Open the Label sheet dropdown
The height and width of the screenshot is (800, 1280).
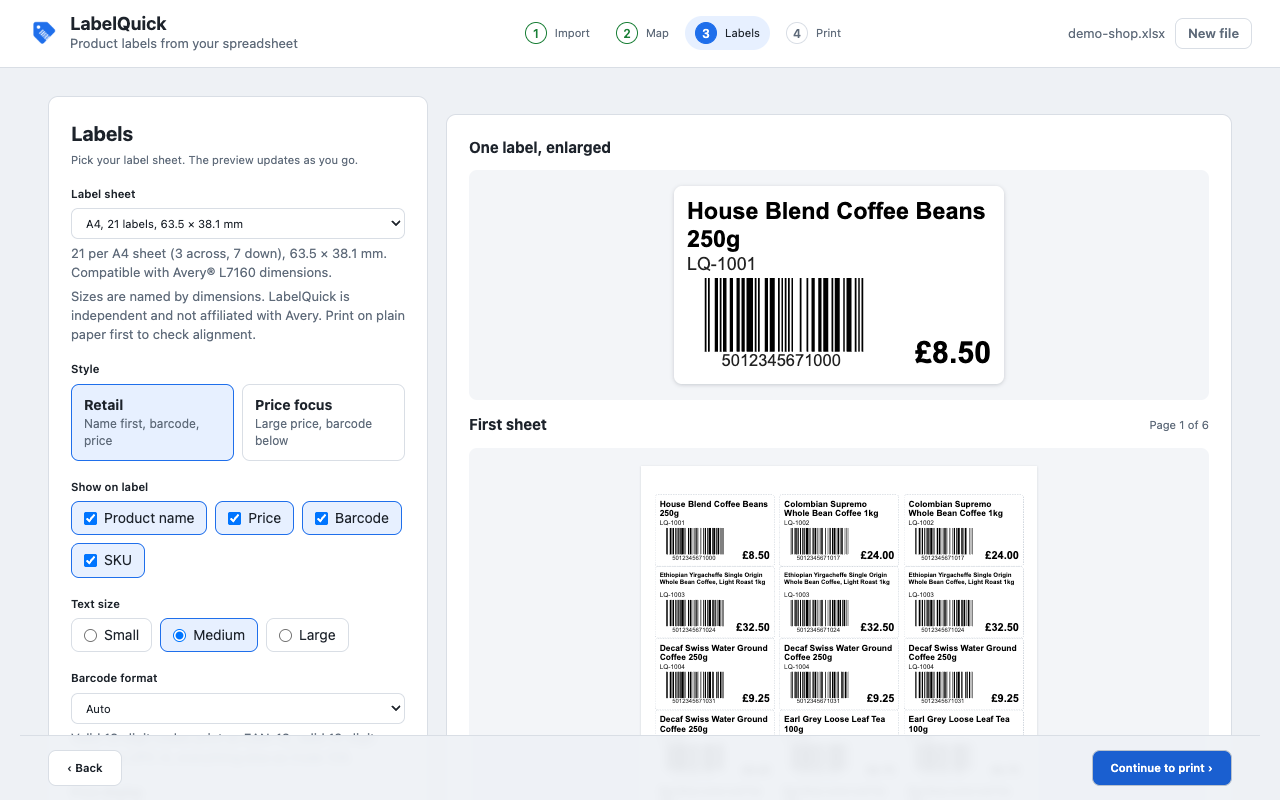238,223
